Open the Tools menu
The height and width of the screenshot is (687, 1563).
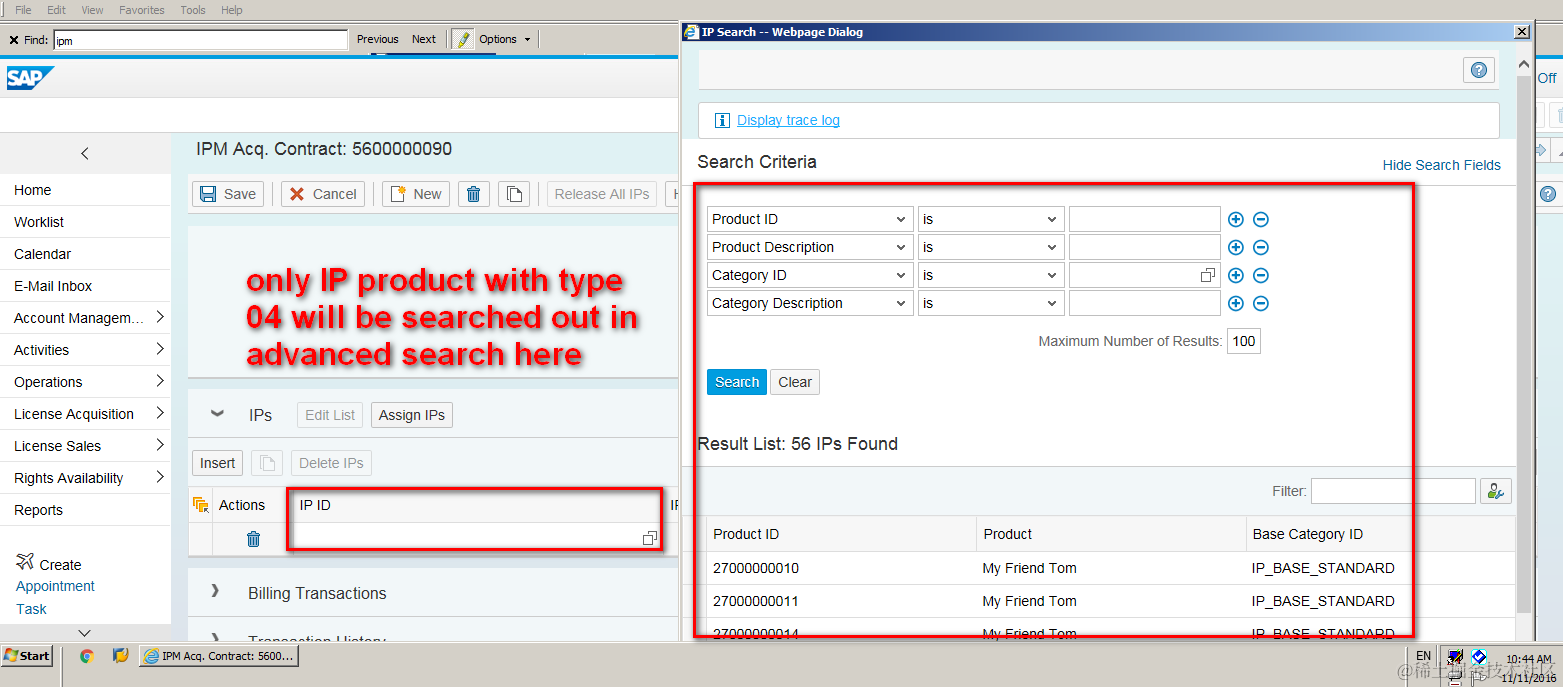coord(193,10)
